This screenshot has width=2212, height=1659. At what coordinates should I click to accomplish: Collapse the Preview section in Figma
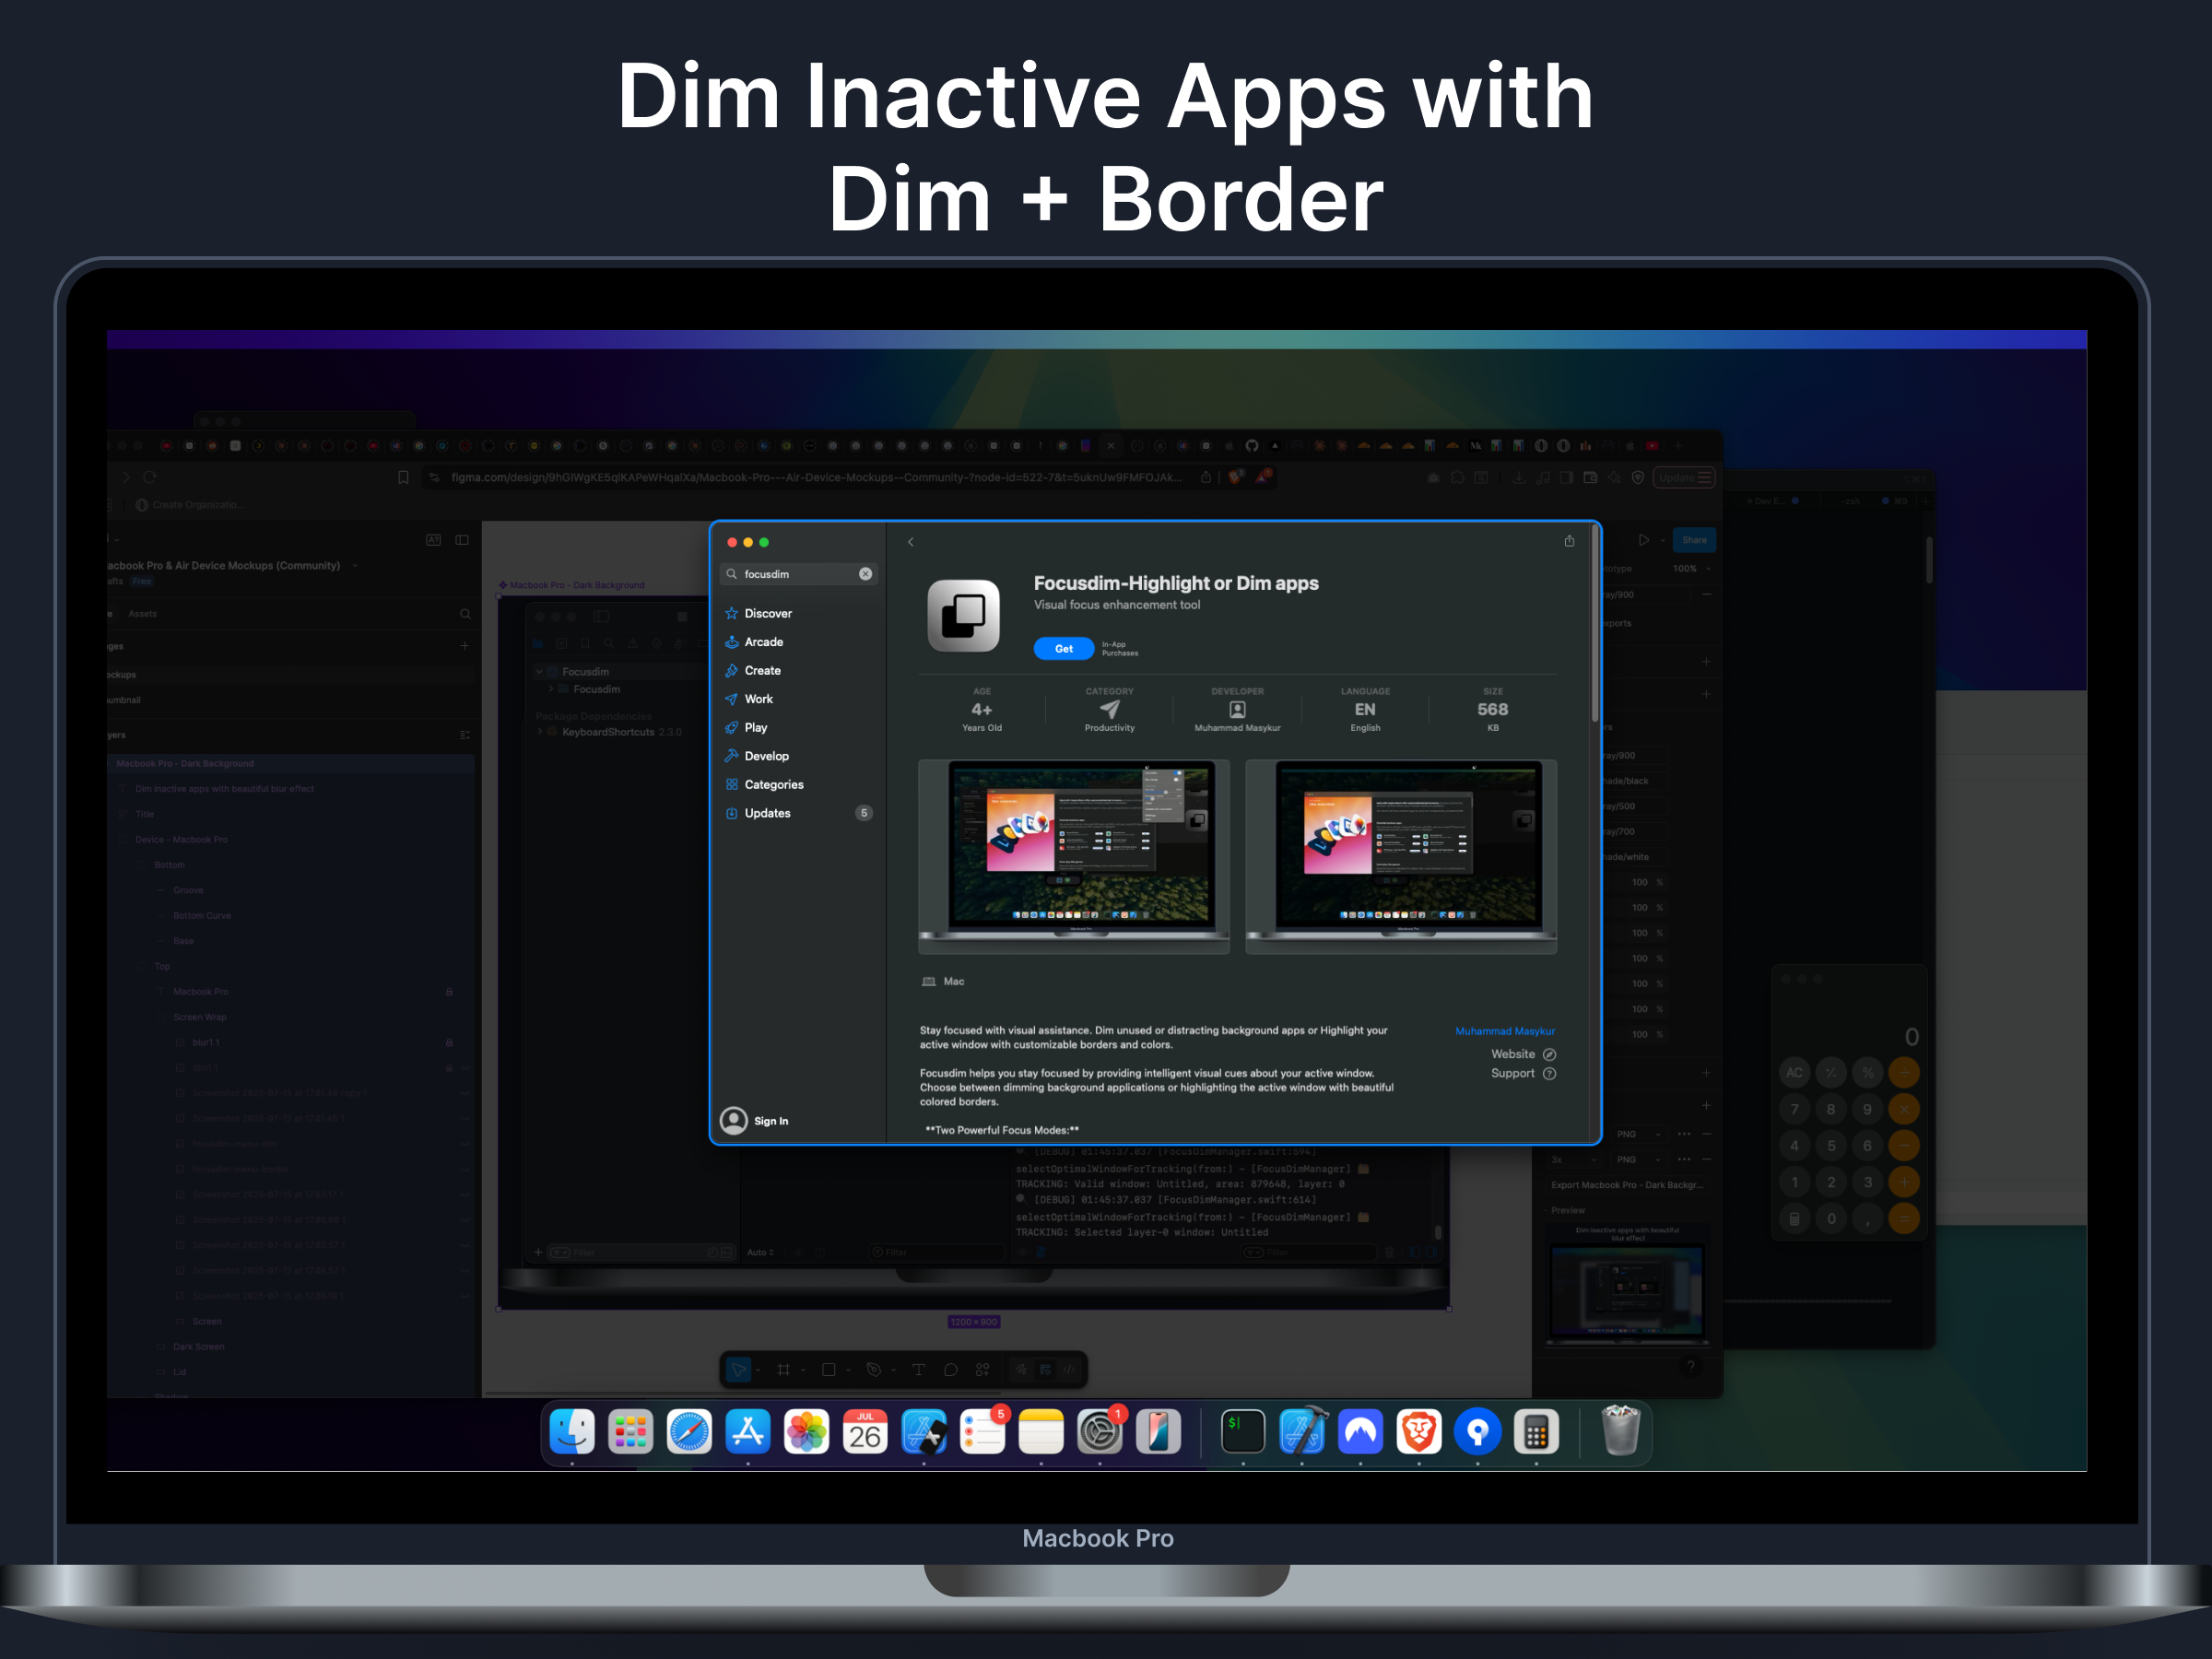[1567, 1210]
